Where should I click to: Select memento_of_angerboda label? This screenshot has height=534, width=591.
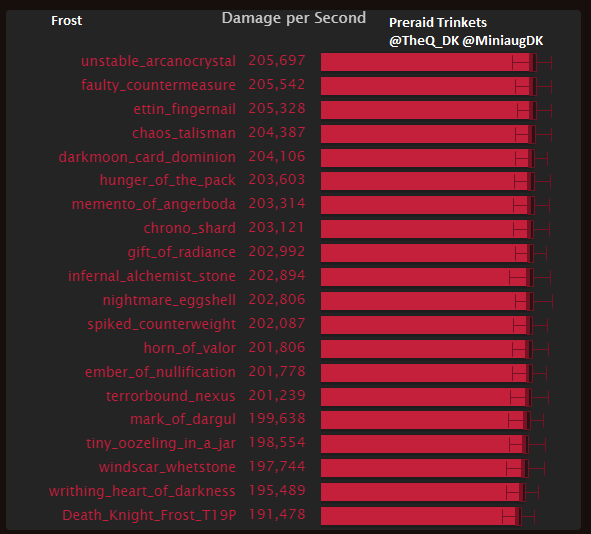coord(154,204)
